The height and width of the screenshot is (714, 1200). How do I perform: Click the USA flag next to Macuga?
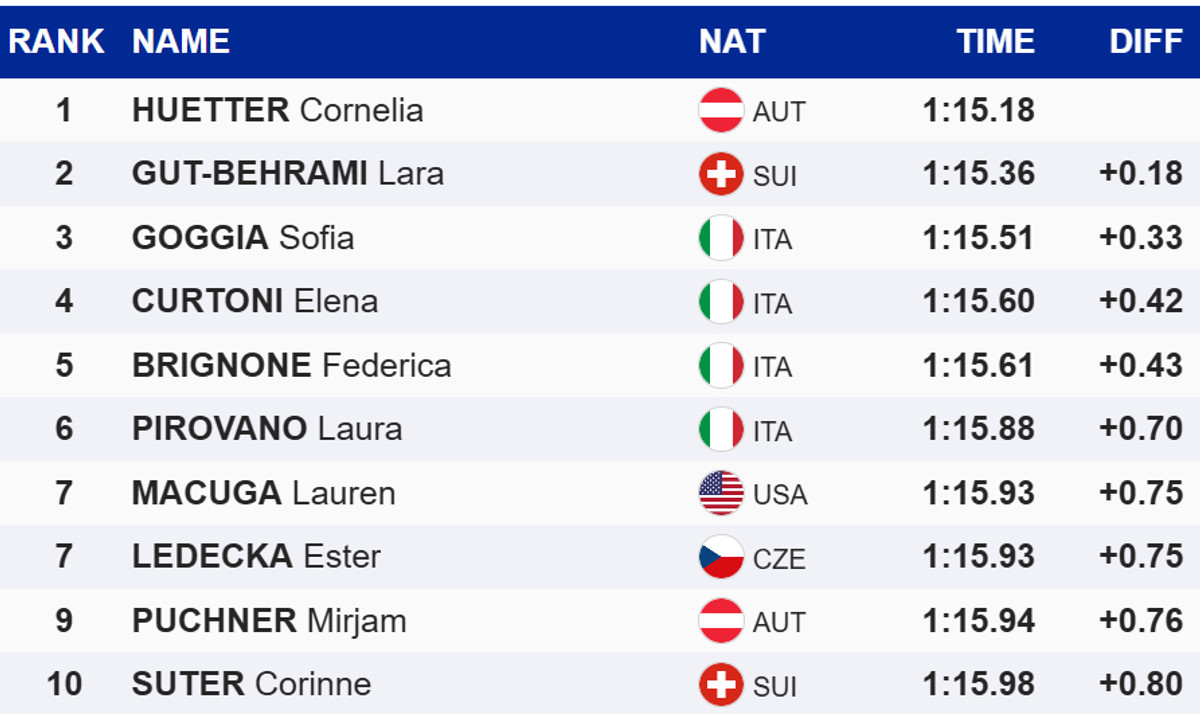point(720,493)
